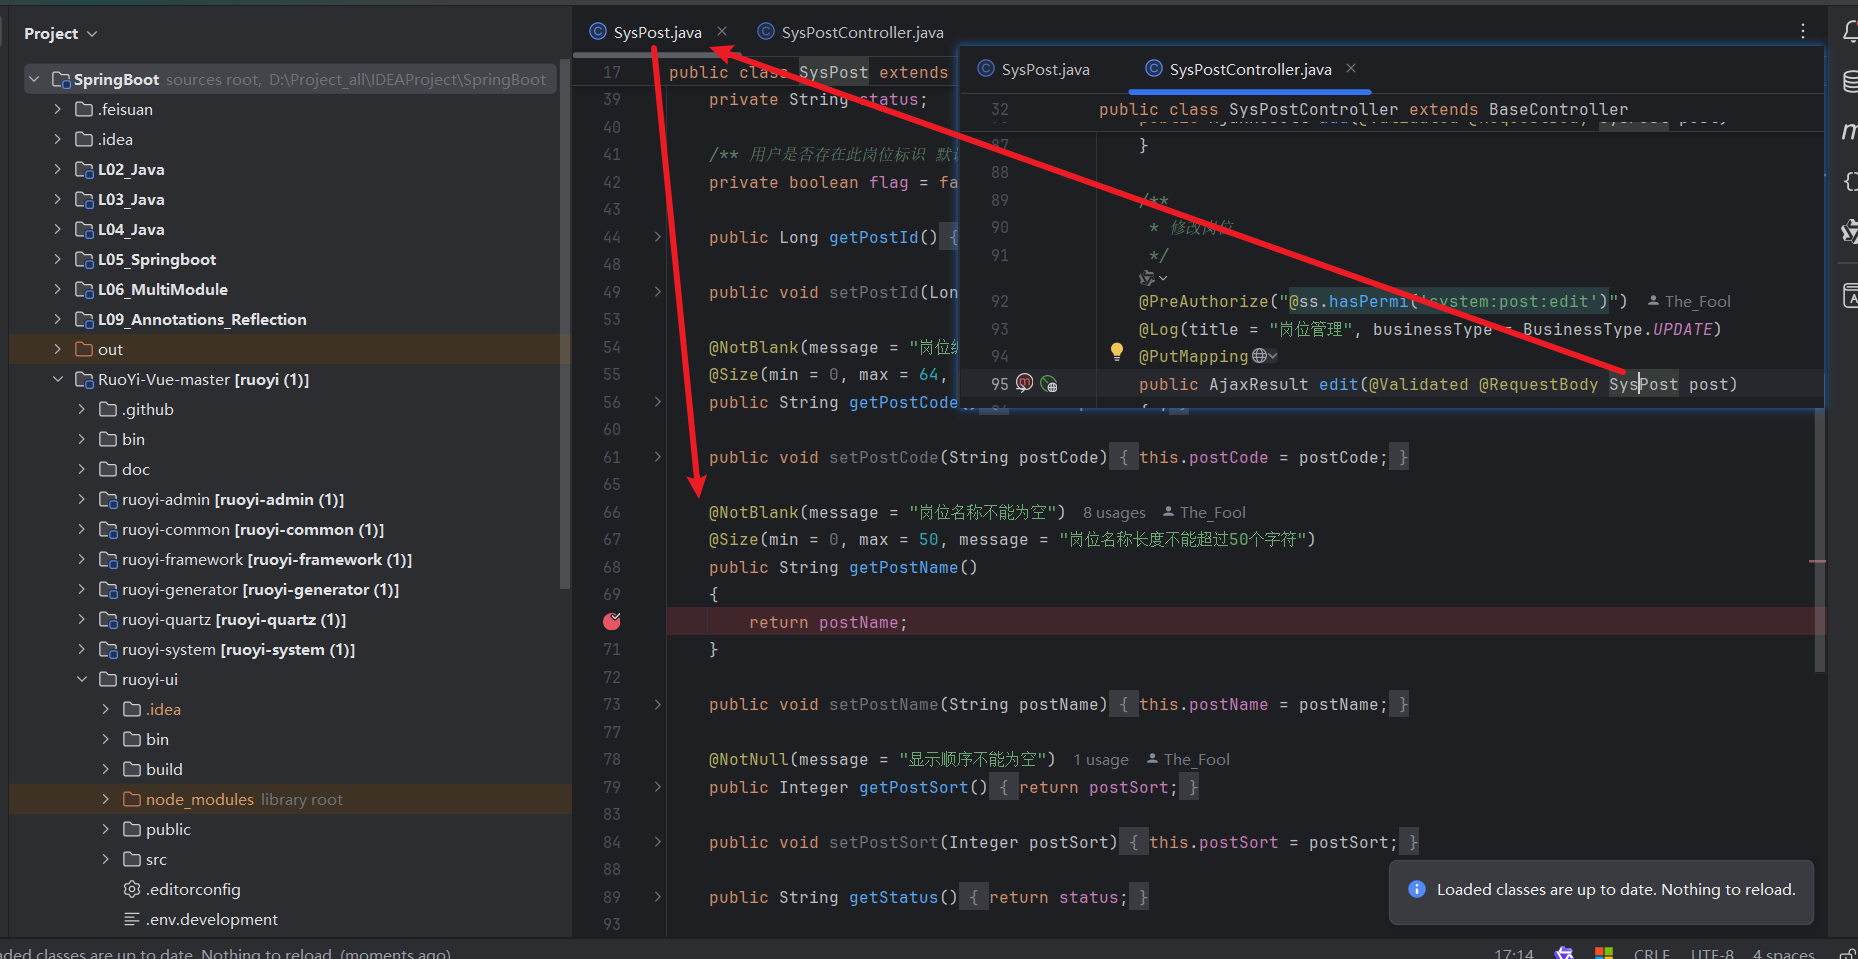This screenshot has height=959, width=1858.
Task: Close the SysPost.java editor tab
Action: tap(722, 32)
